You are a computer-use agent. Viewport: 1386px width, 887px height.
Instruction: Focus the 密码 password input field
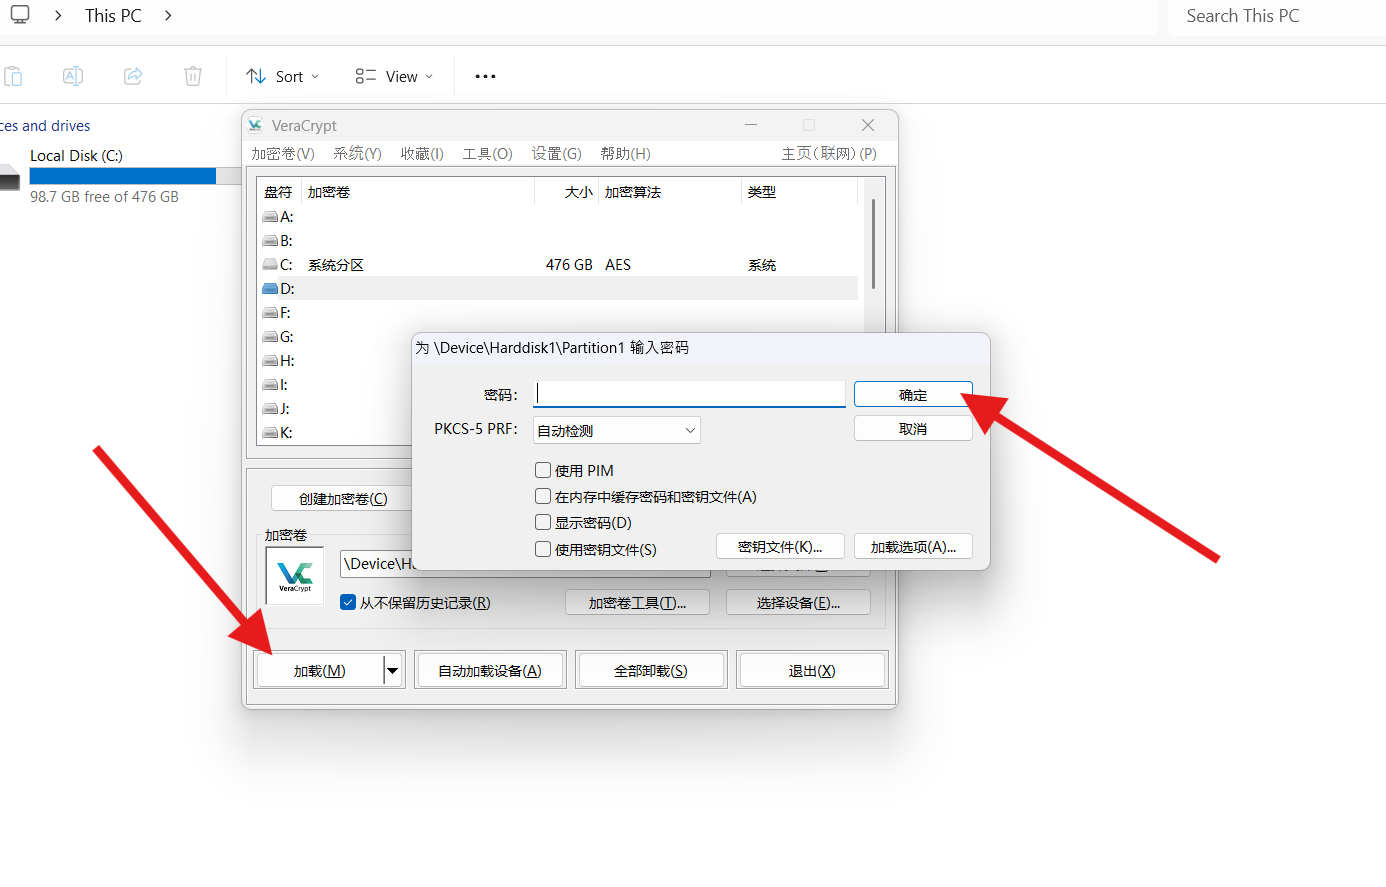click(x=690, y=393)
